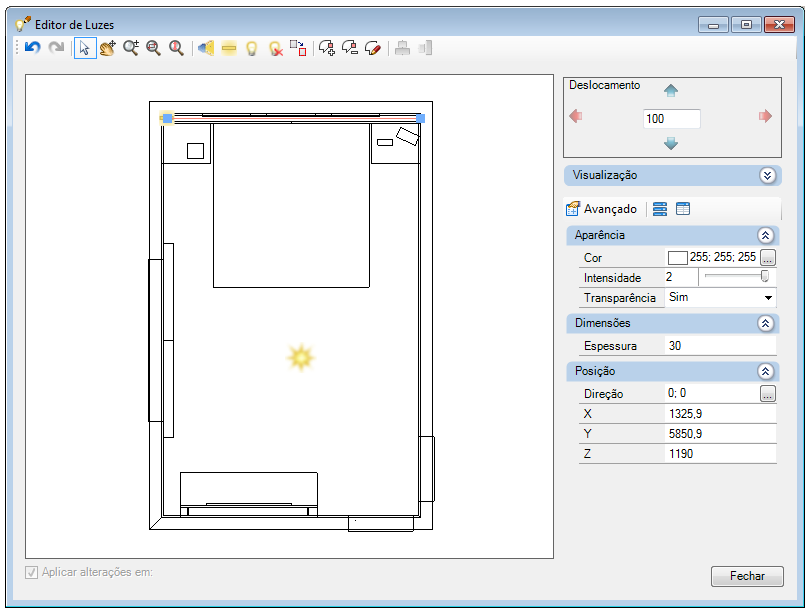Close the Editor de Luzes window
Image resolution: width=809 pixels, height=614 pixels.
[x=779, y=25]
